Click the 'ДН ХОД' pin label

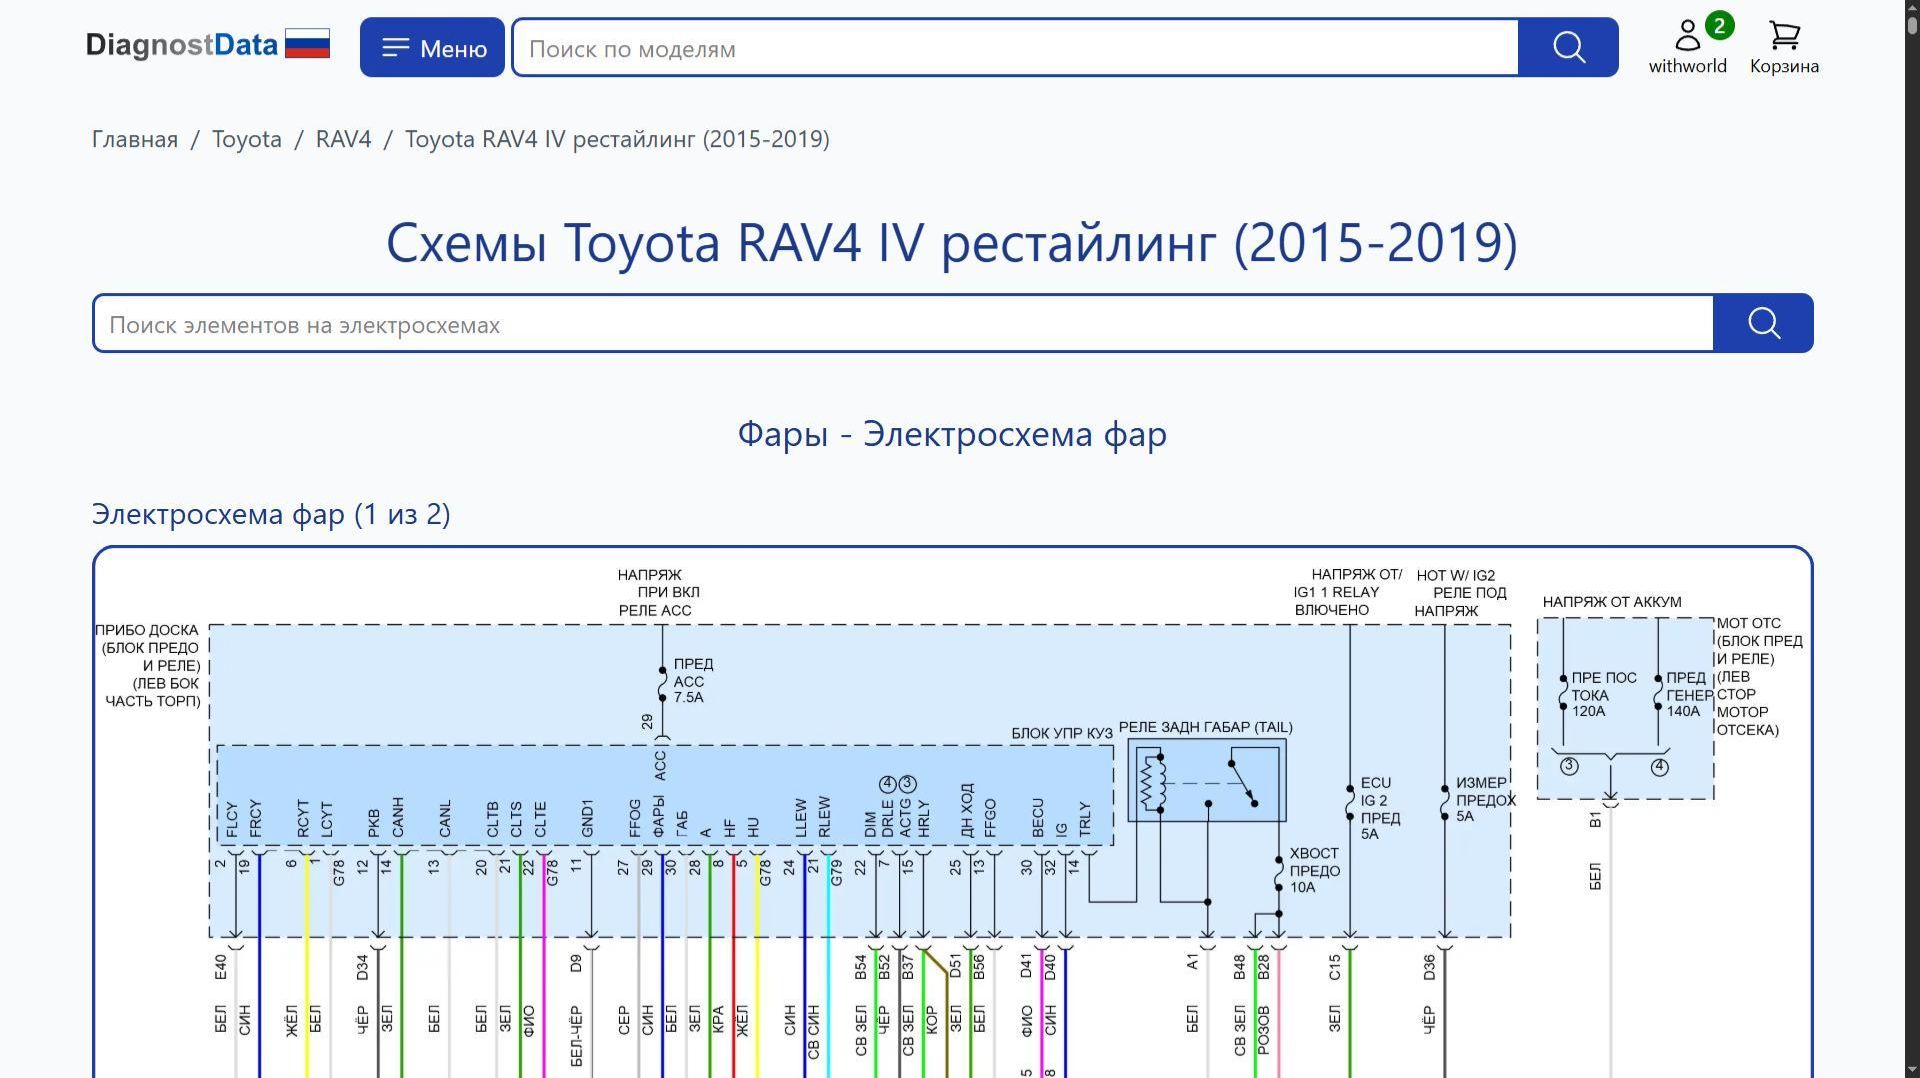click(x=966, y=810)
